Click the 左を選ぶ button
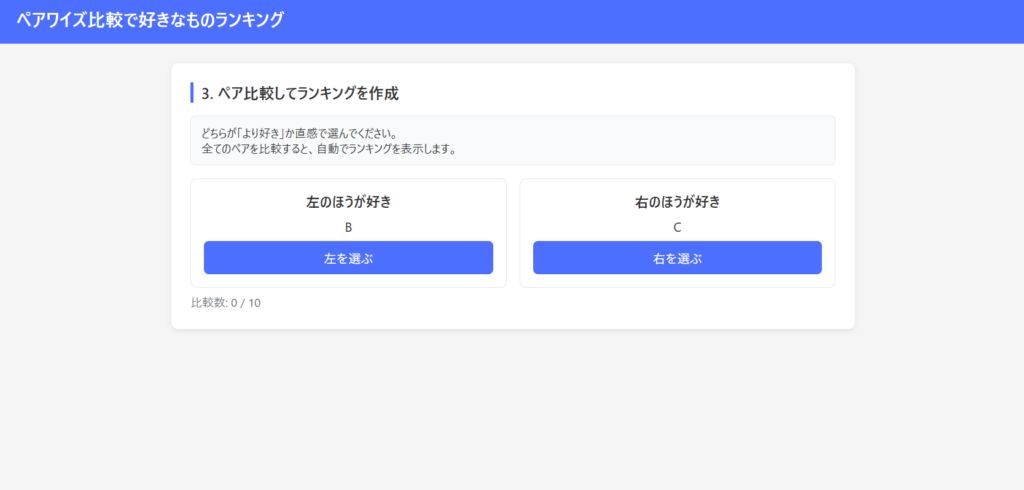 coord(348,258)
